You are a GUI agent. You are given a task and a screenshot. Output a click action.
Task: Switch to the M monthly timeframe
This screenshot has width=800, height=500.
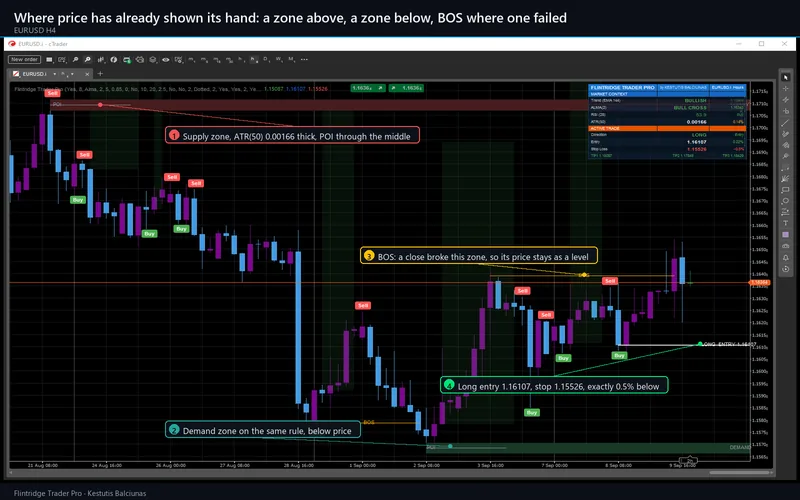(x=291, y=59)
